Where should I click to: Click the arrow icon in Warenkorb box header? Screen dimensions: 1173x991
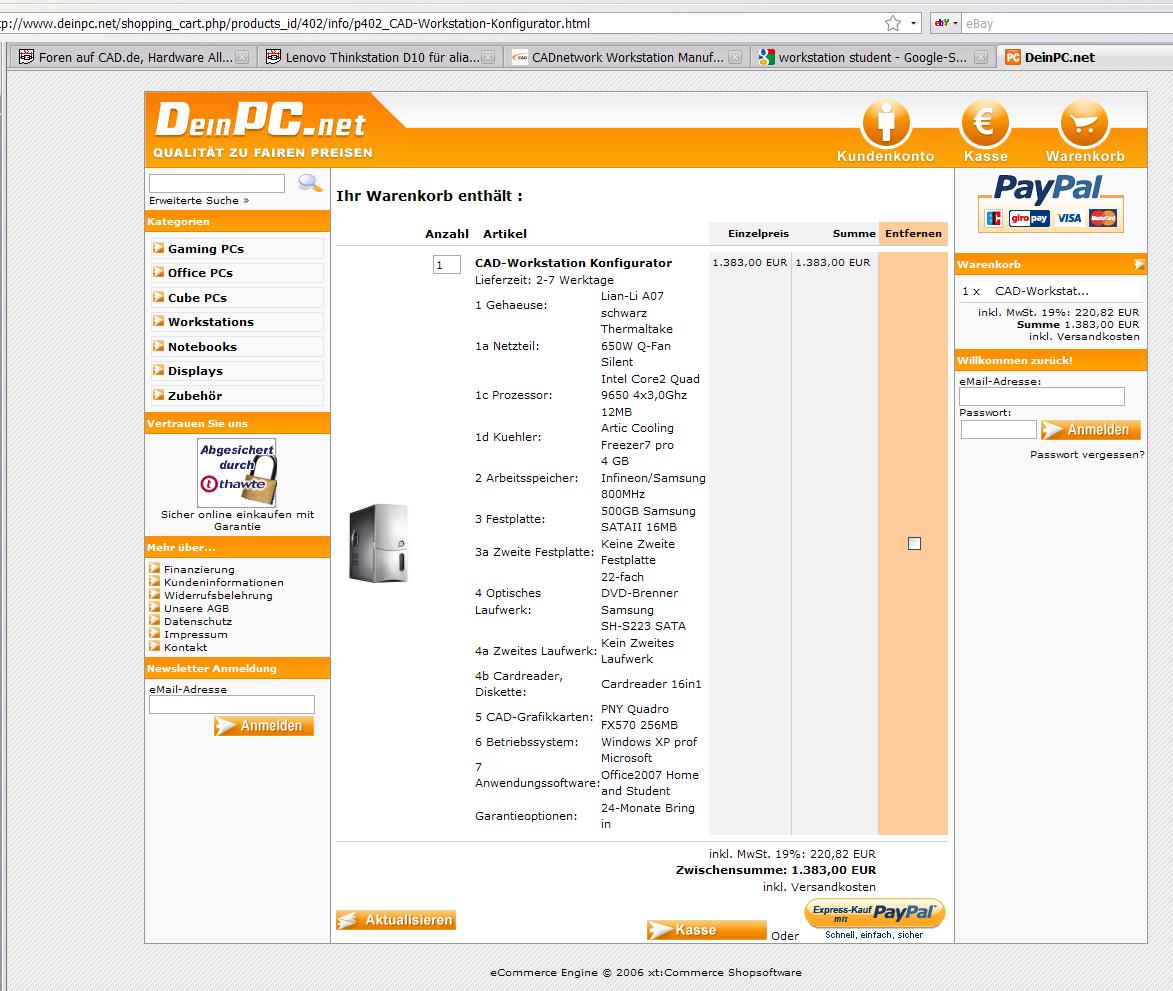(1139, 264)
